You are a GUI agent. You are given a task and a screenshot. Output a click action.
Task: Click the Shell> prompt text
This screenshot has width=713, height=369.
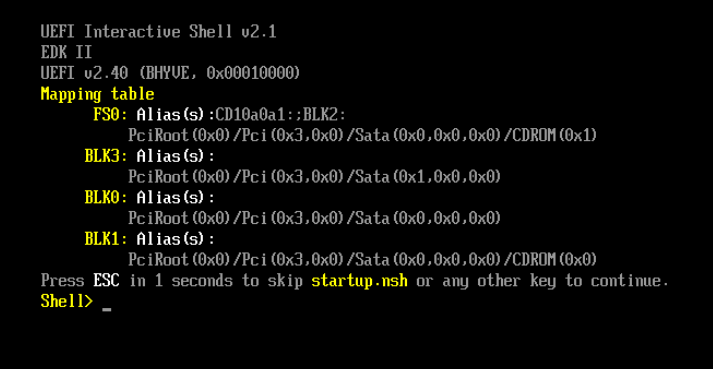tap(67, 301)
